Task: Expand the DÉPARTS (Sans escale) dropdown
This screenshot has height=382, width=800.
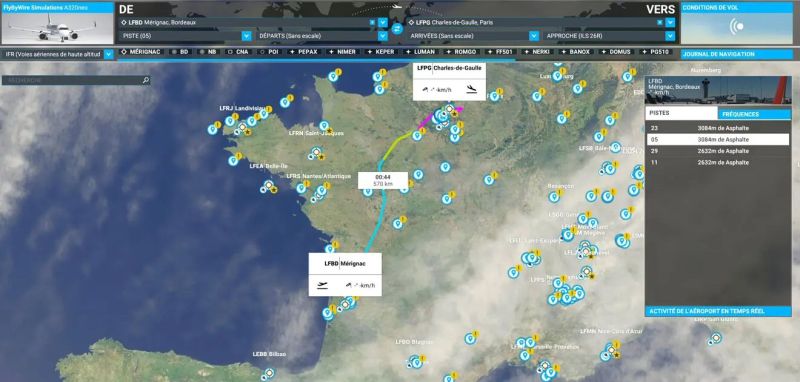Action: [383, 36]
